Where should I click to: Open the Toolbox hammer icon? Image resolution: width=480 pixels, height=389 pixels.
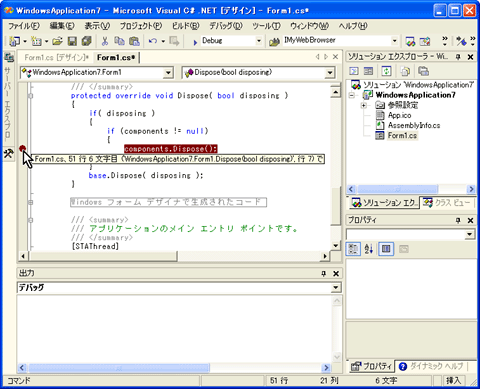(9, 153)
